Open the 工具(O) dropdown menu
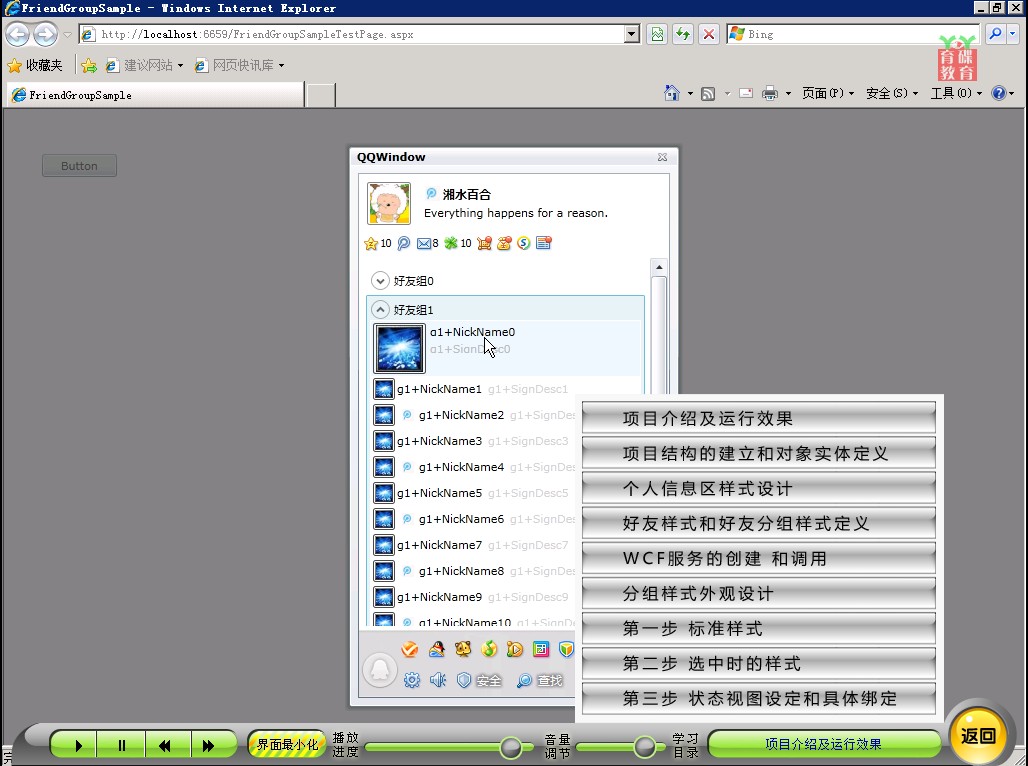This screenshot has width=1028, height=766. [957, 93]
